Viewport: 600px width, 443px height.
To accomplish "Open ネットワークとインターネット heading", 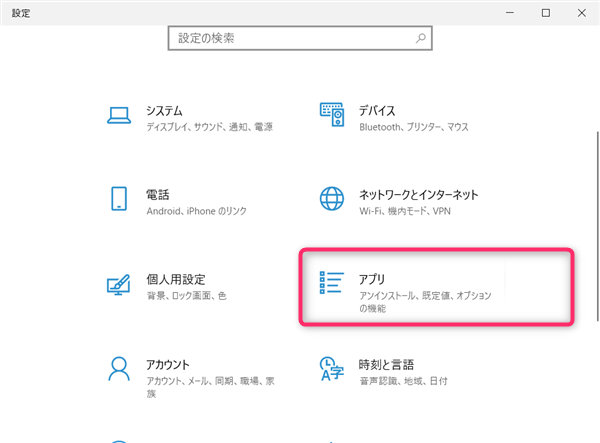I will pyautogui.click(x=418, y=195).
